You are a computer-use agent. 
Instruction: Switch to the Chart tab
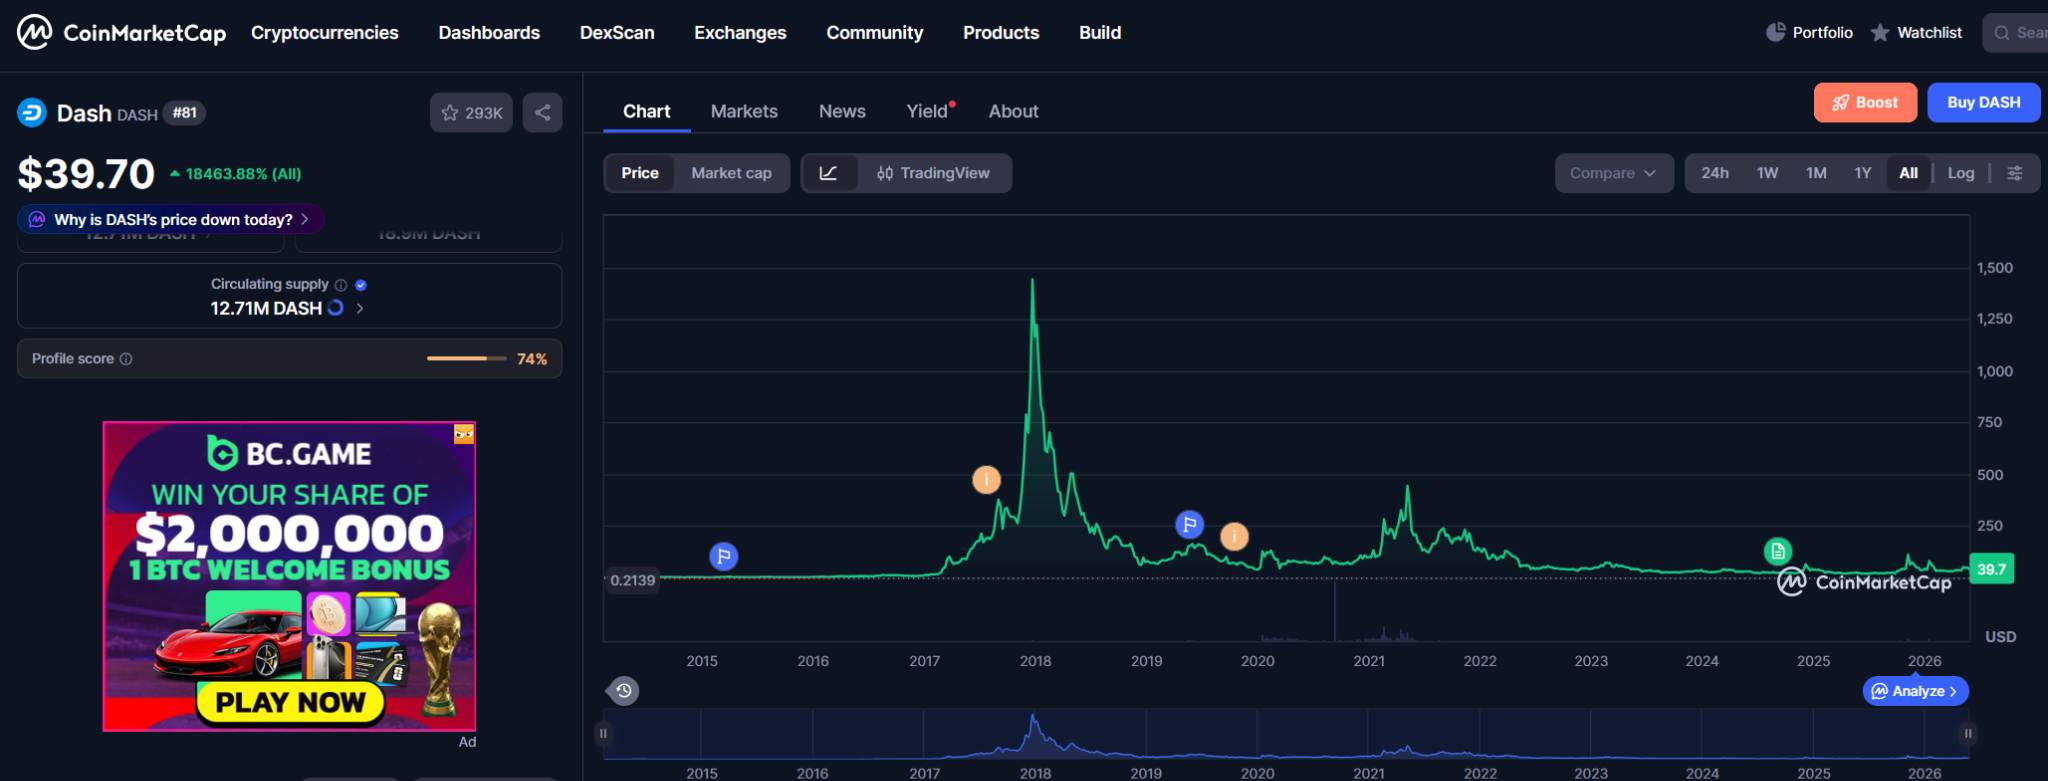646,111
